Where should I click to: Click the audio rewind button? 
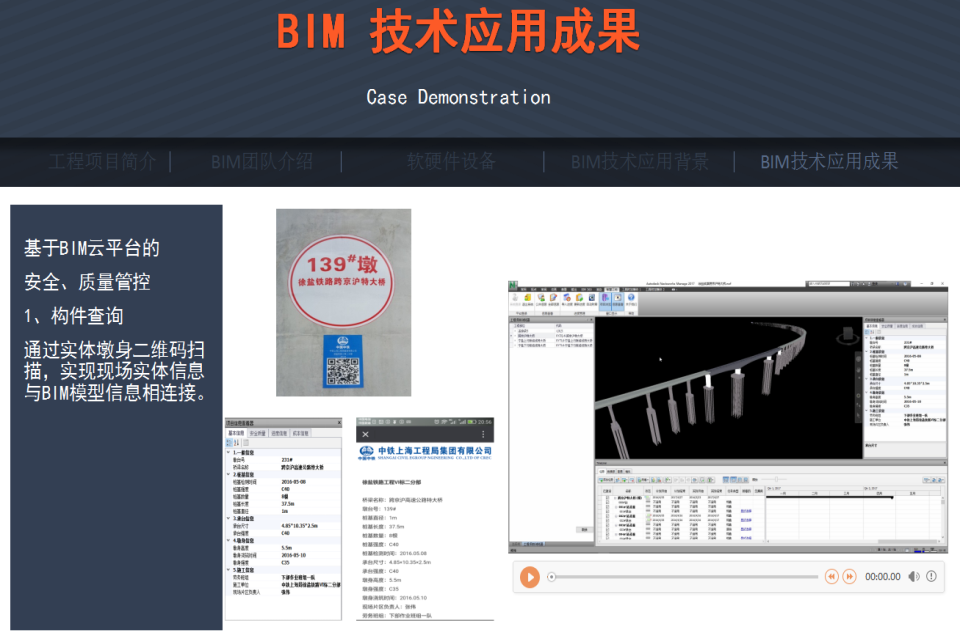tap(830, 577)
